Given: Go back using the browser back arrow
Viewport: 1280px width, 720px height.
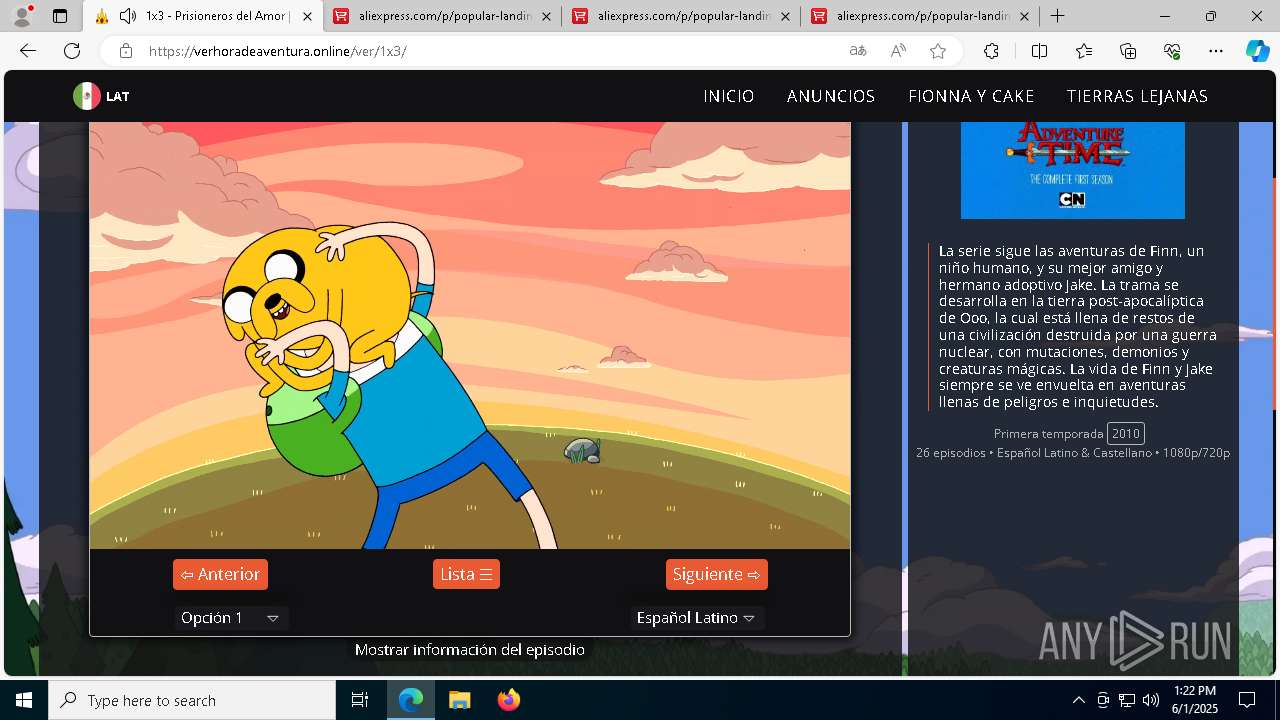Looking at the screenshot, I should tap(28, 51).
